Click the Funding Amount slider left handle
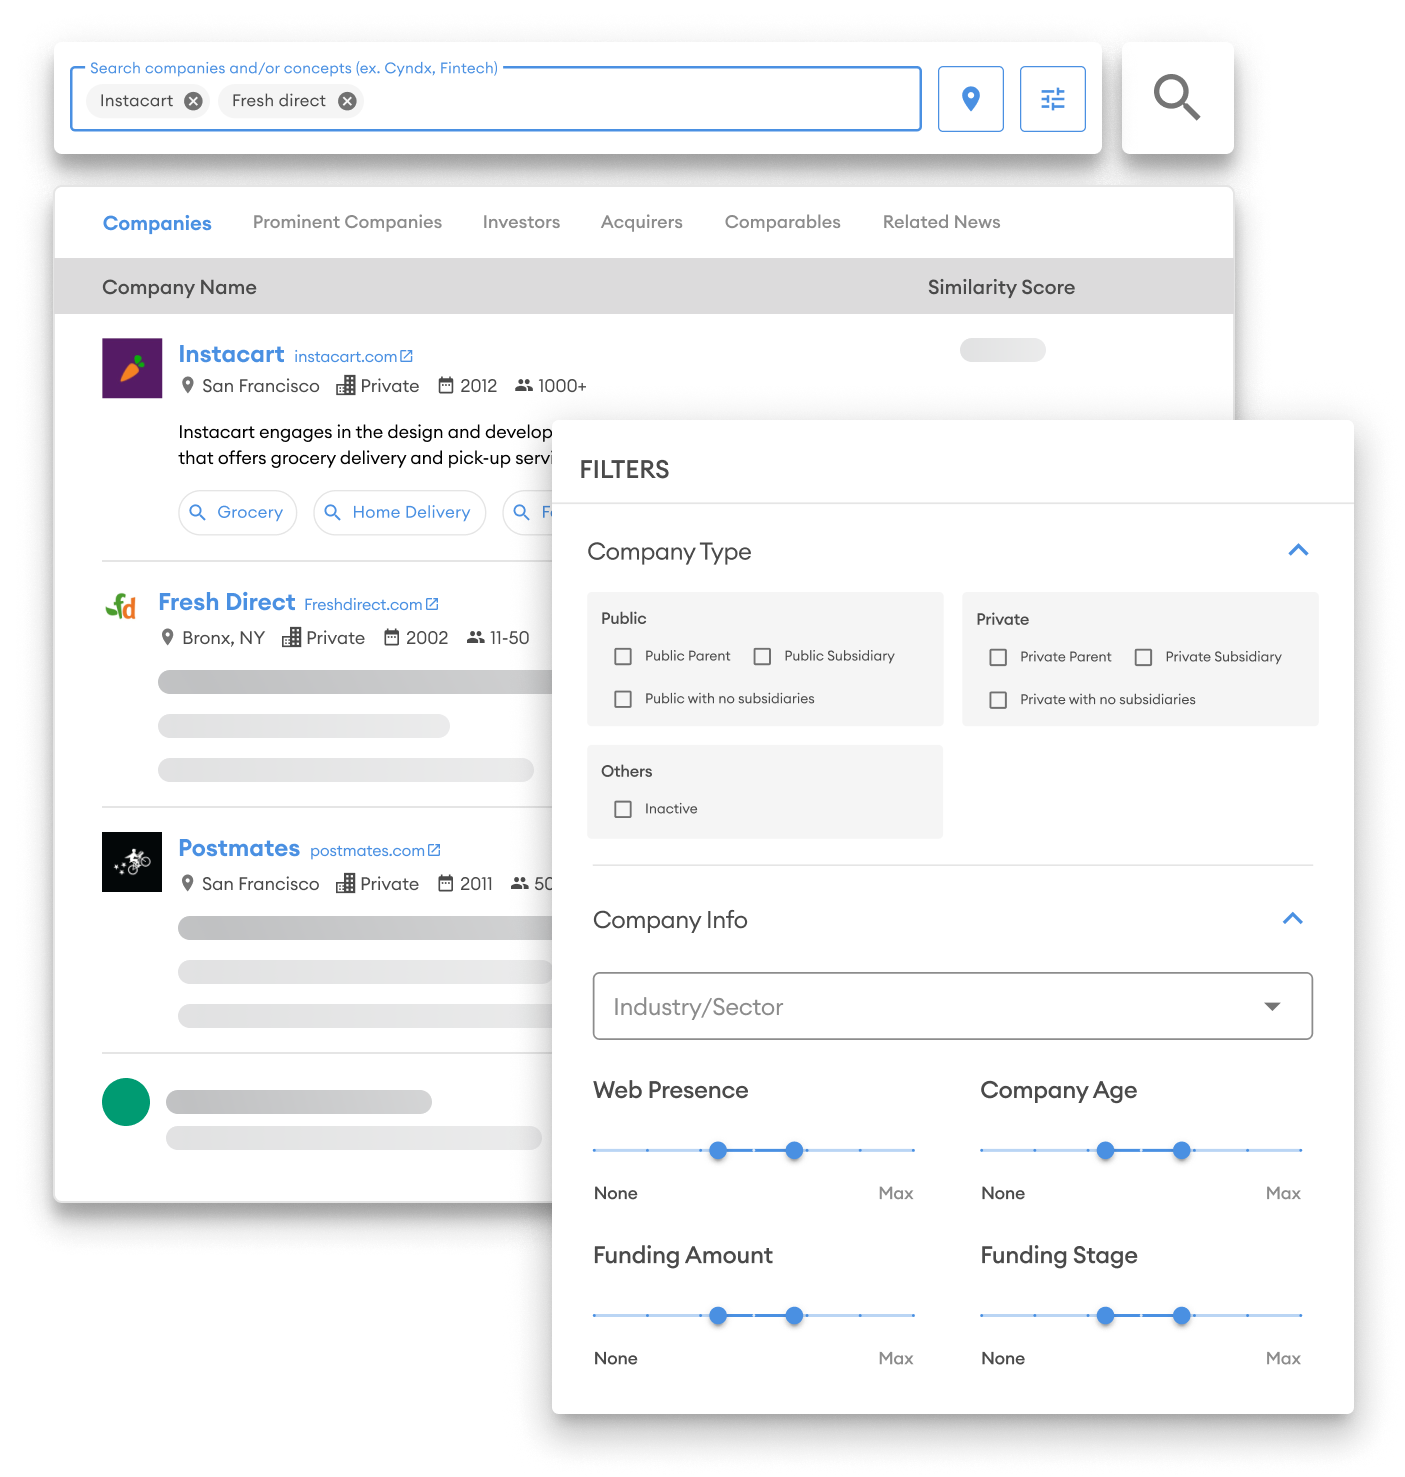This screenshot has height=1477, width=1405. 718,1316
